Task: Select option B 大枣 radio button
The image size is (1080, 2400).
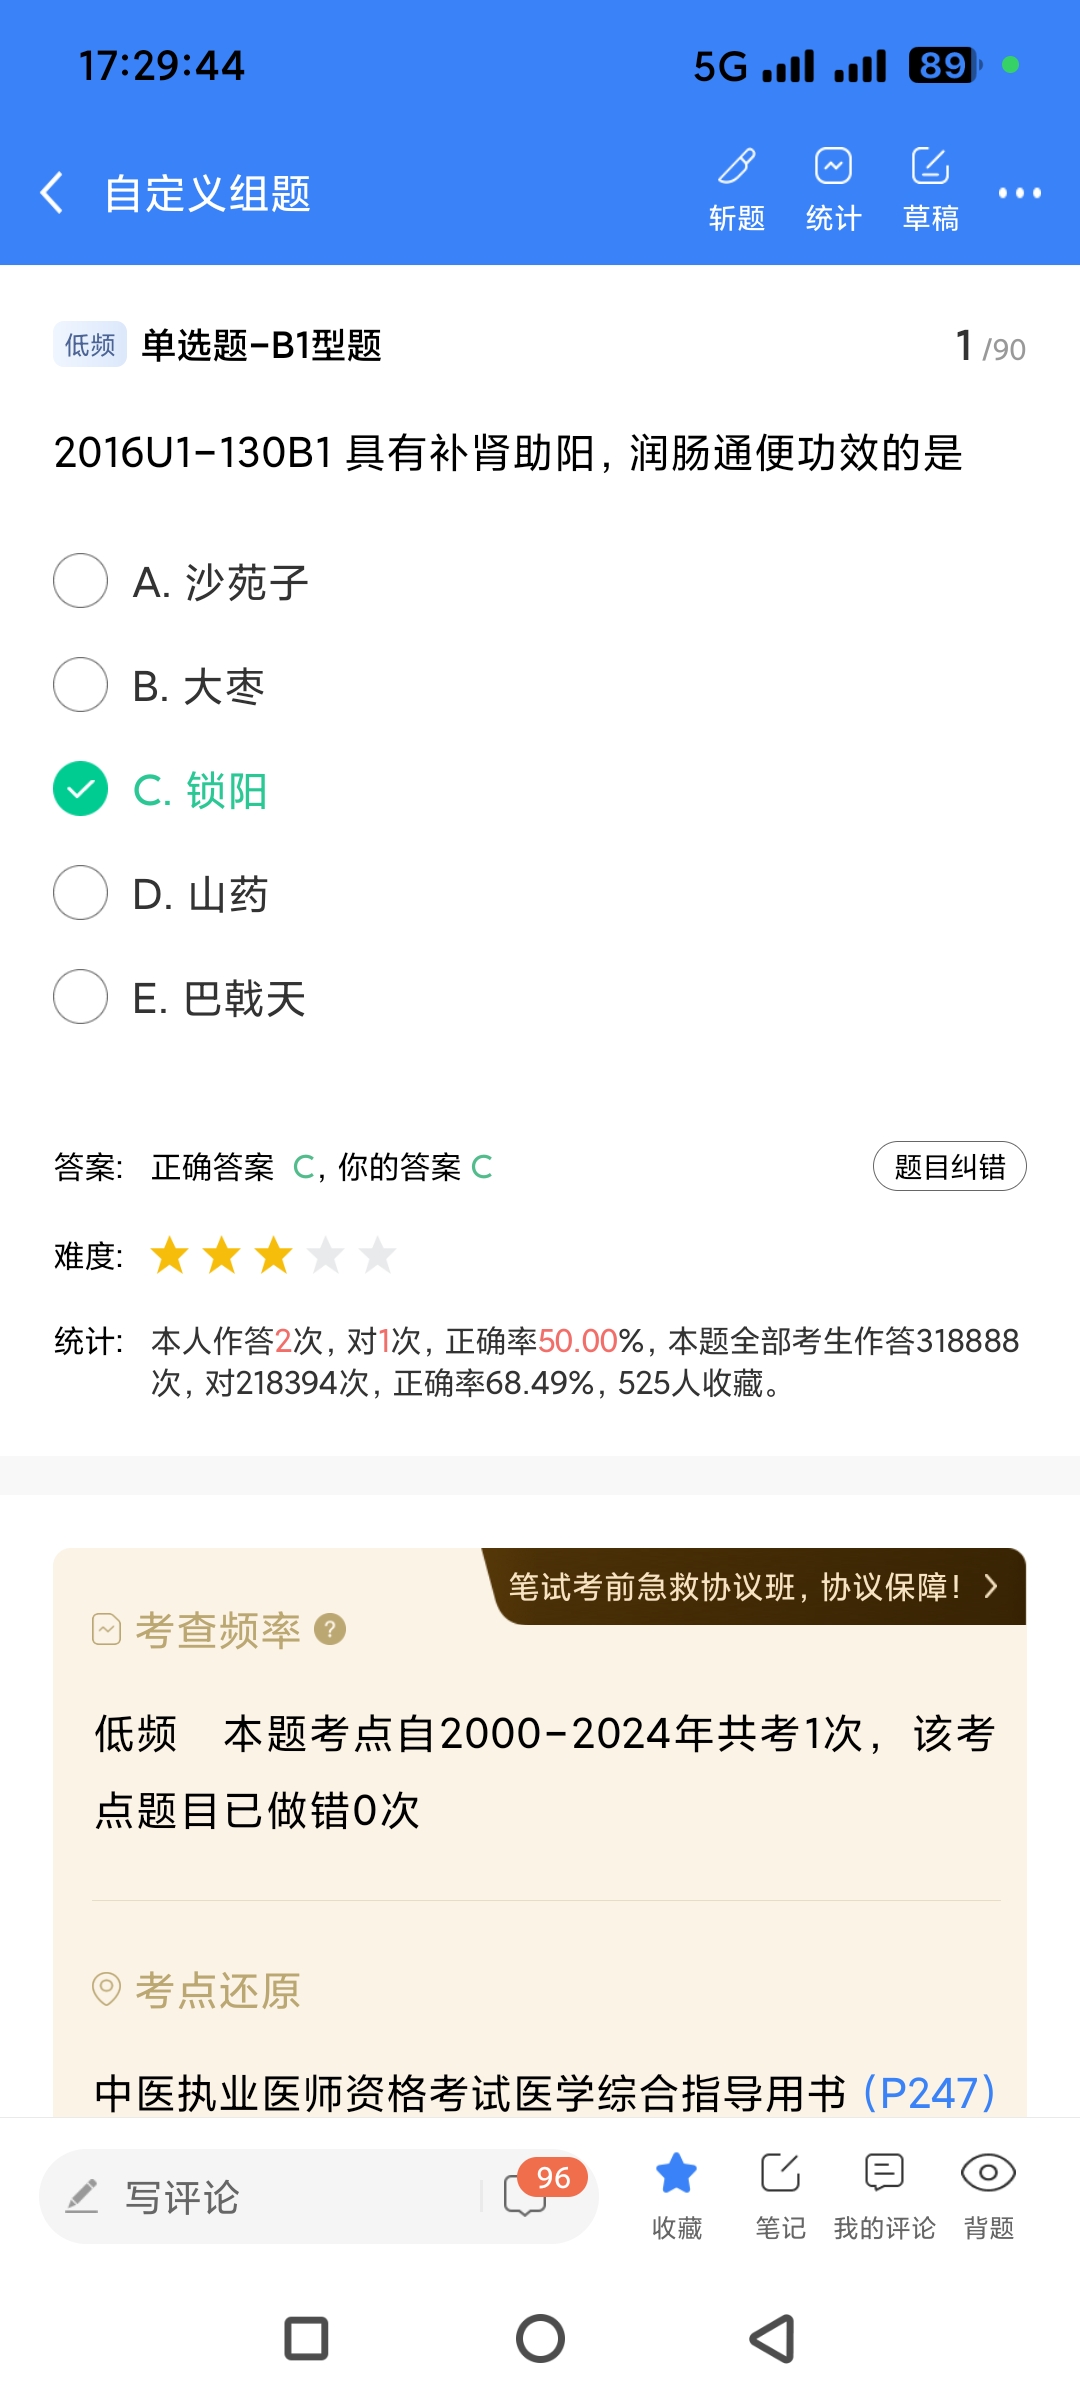Action: 81,685
